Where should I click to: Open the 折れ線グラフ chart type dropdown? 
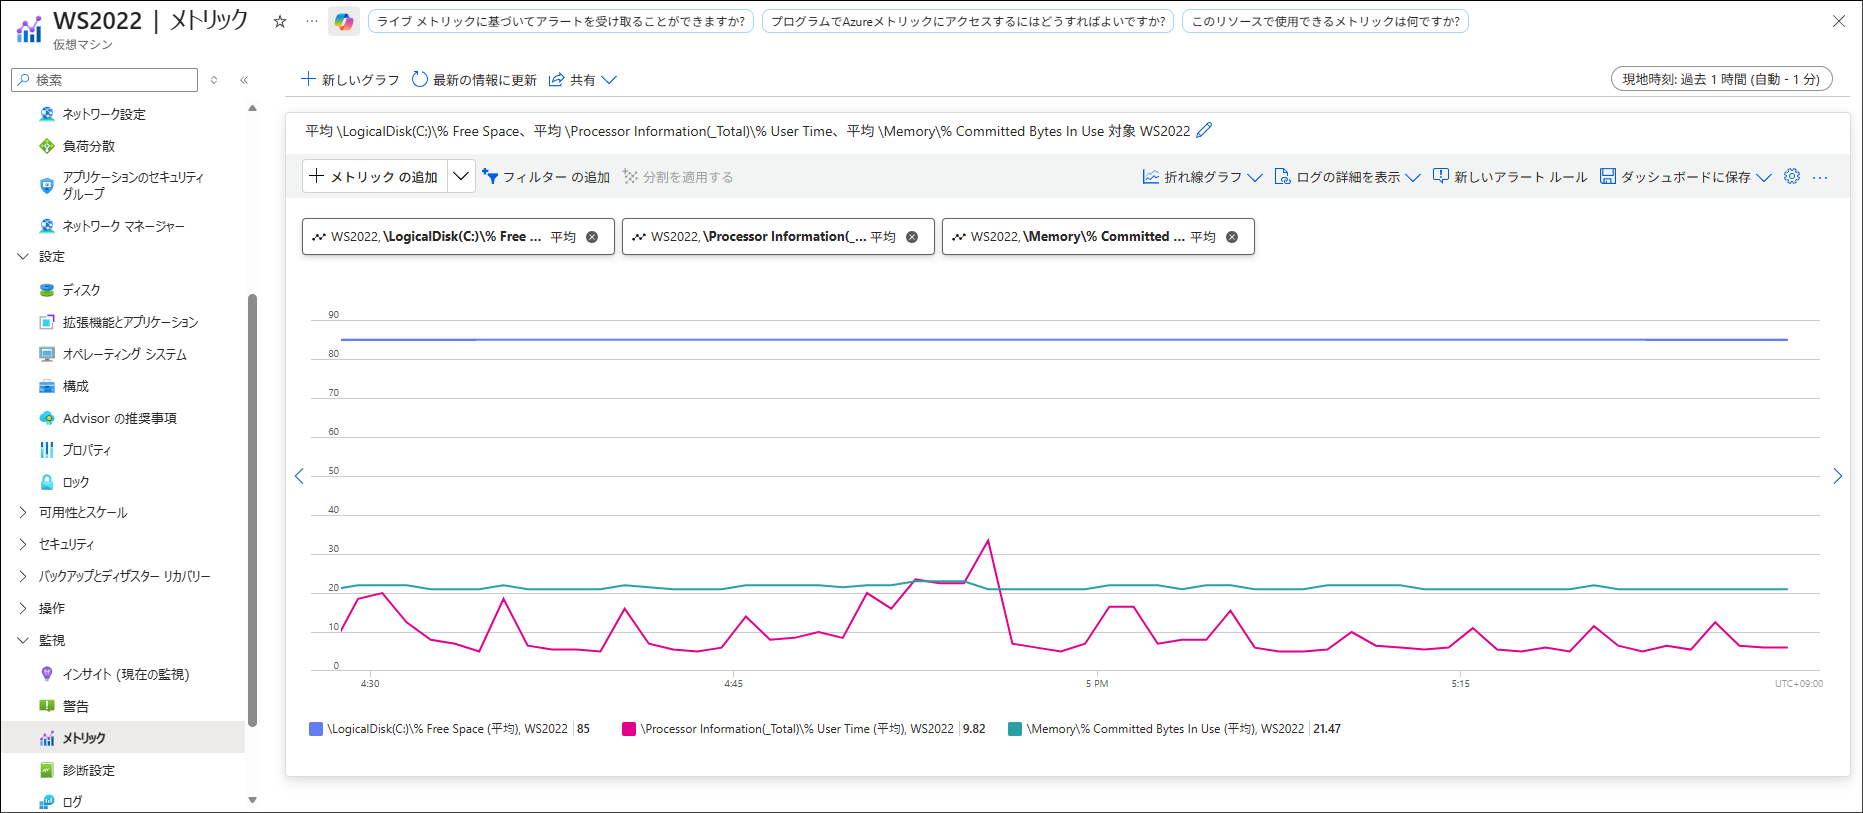(x=1203, y=177)
